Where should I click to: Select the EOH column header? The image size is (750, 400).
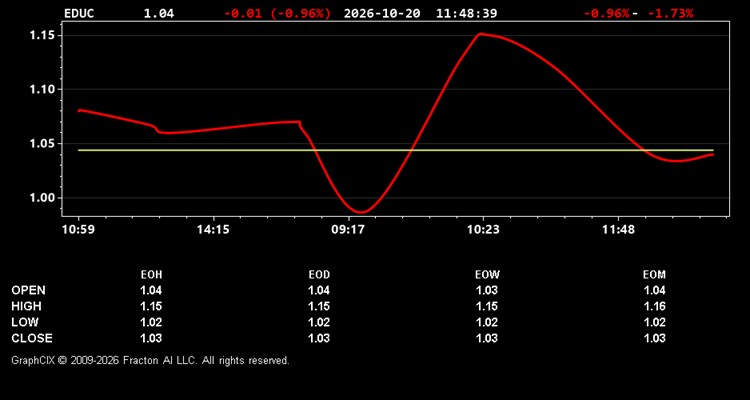pyautogui.click(x=151, y=275)
